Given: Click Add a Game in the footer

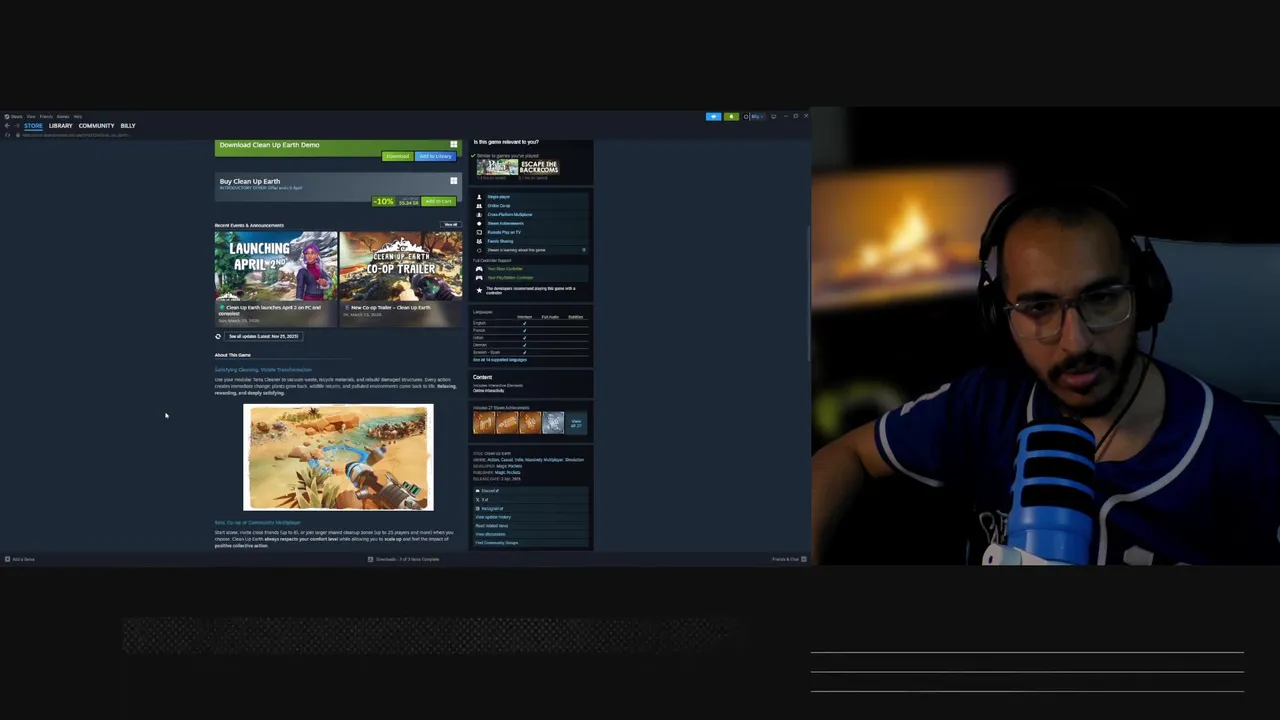Looking at the screenshot, I should (20, 559).
